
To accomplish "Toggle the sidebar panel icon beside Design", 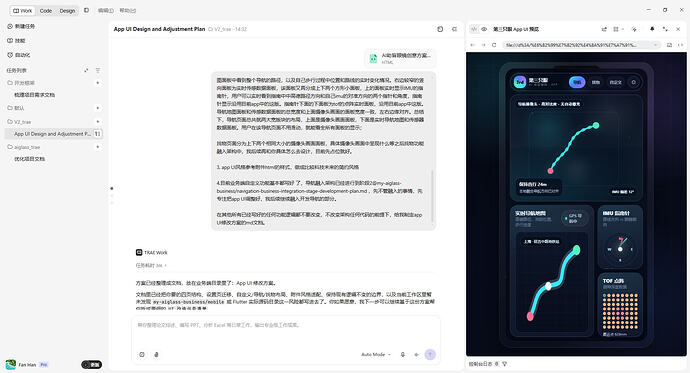I will coord(86,10).
